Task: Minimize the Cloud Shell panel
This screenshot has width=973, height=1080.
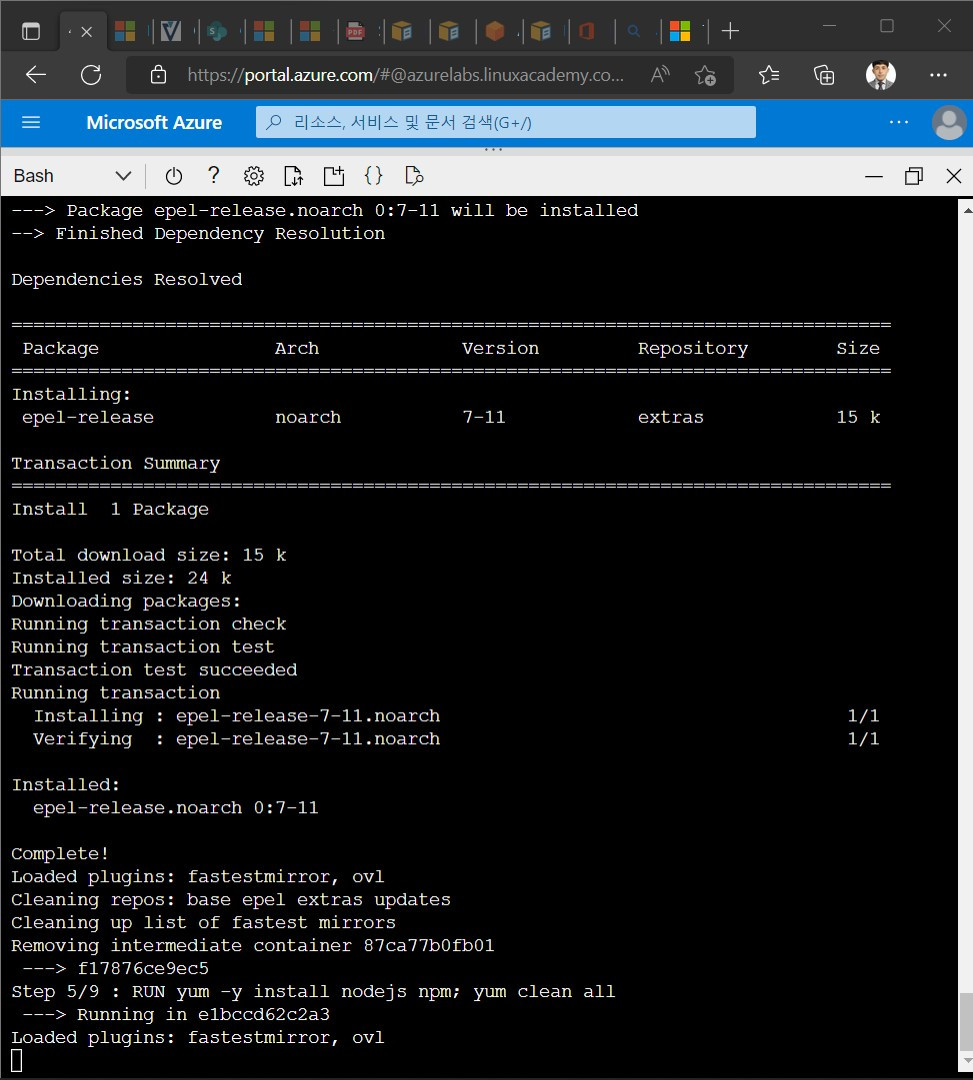Action: (874, 176)
